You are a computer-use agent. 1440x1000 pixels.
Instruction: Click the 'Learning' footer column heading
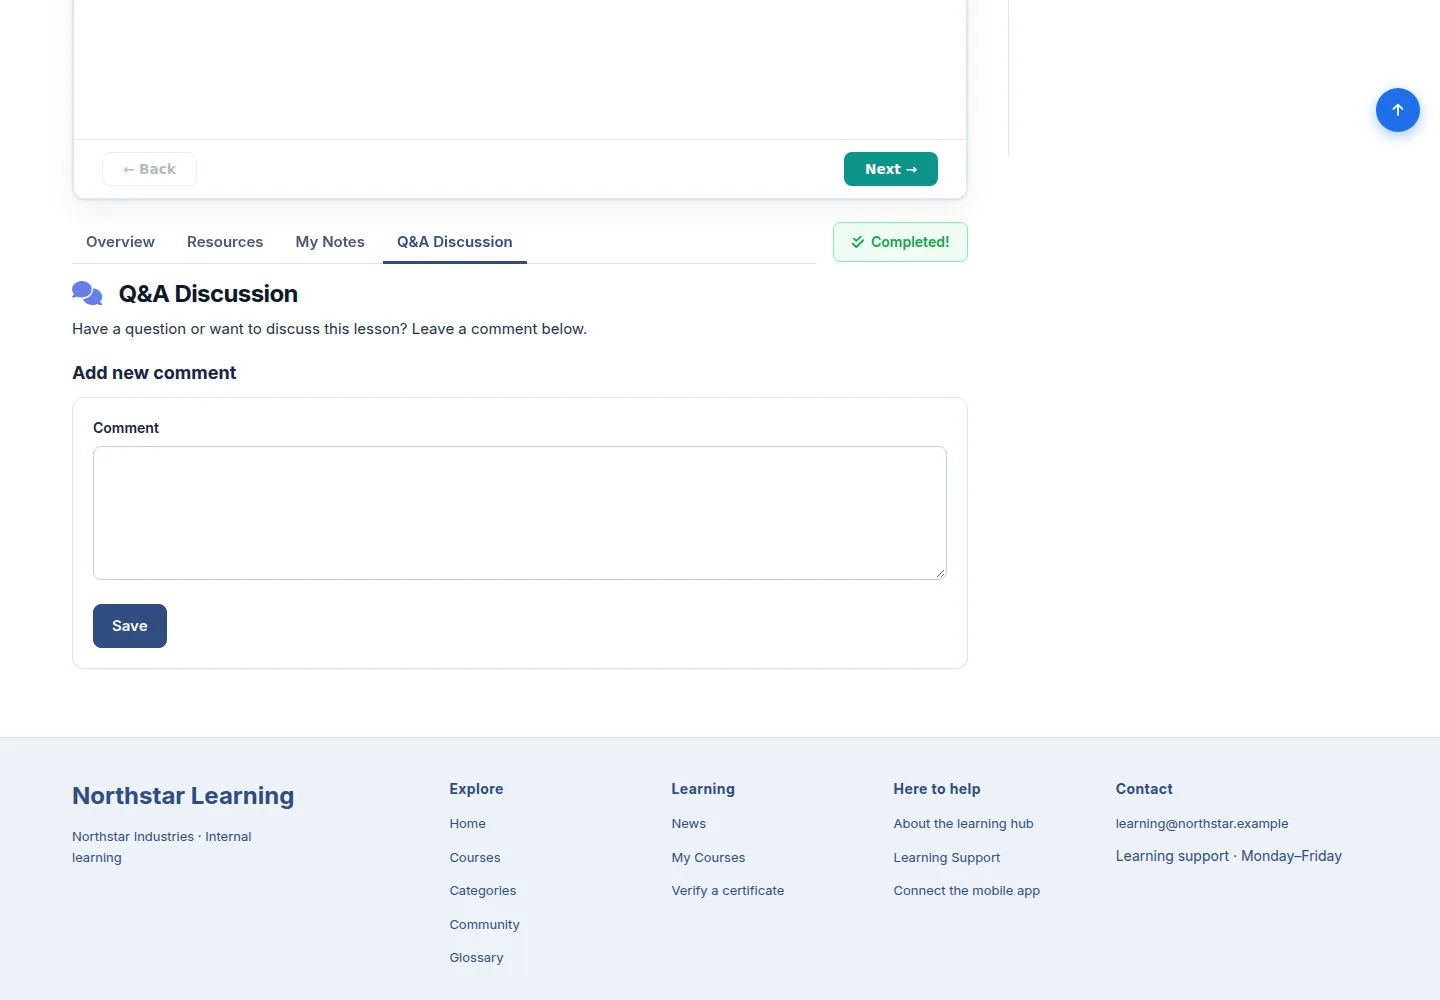point(703,789)
